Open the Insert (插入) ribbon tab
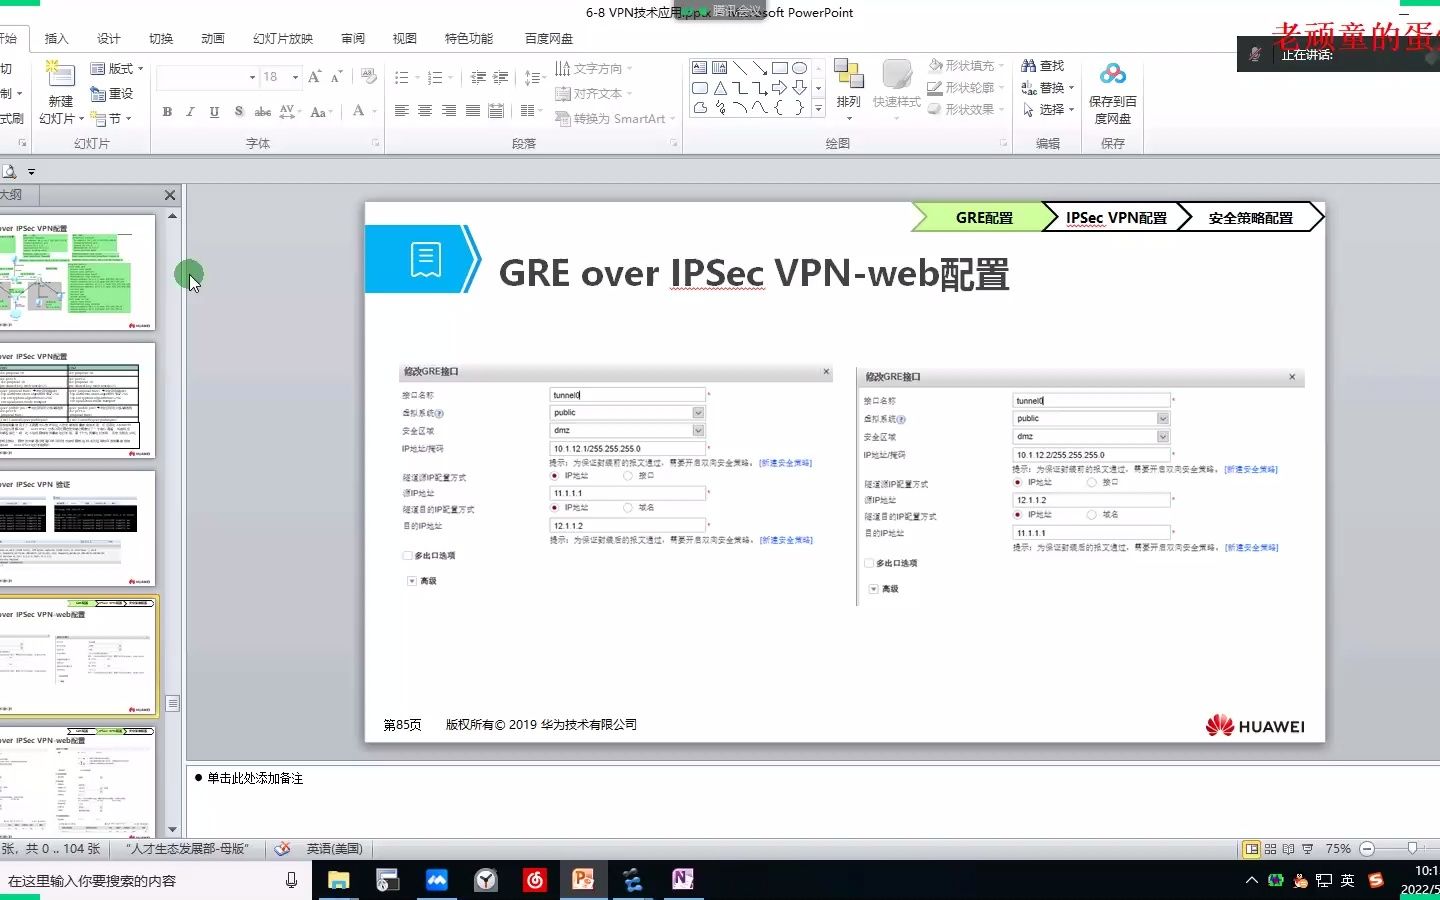The width and height of the screenshot is (1440, 900). (x=57, y=39)
